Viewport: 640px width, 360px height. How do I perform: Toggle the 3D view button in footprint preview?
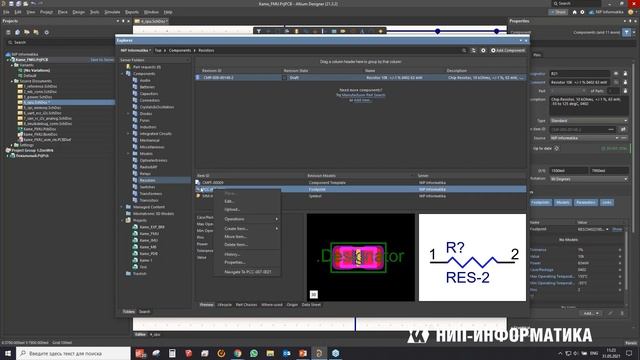pyautogui.click(x=313, y=294)
